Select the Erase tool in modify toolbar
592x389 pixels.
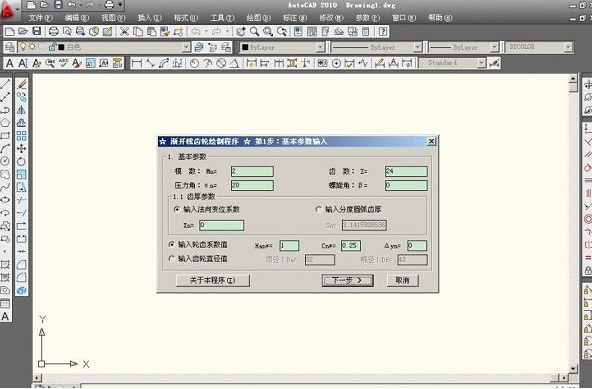click(x=22, y=84)
